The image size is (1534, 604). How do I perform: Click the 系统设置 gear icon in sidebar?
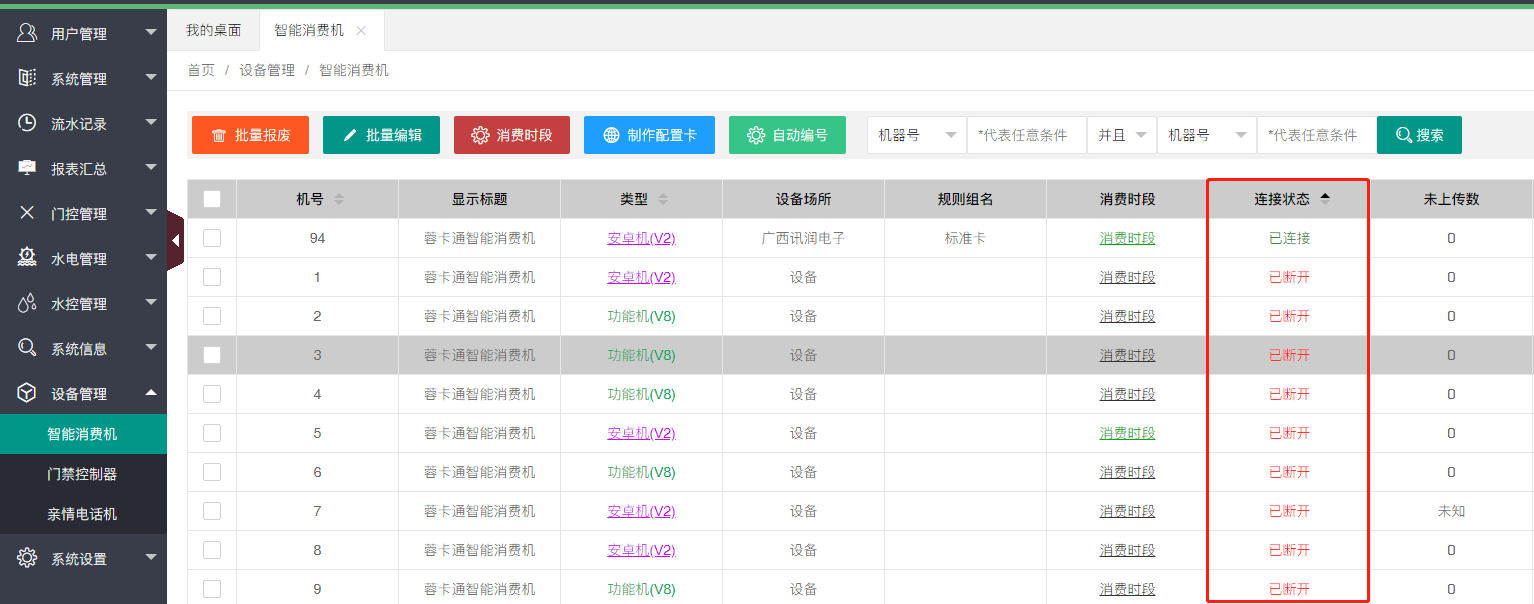pyautogui.click(x=27, y=558)
